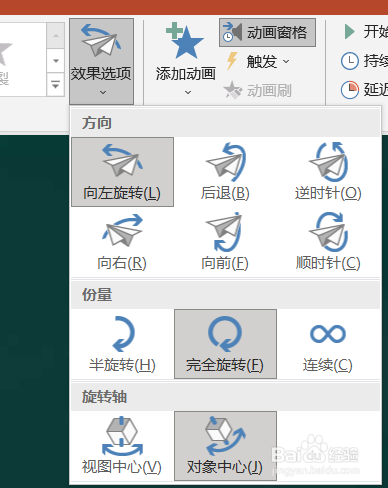Choose the 后退(B) direction effect

pyautogui.click(x=225, y=172)
